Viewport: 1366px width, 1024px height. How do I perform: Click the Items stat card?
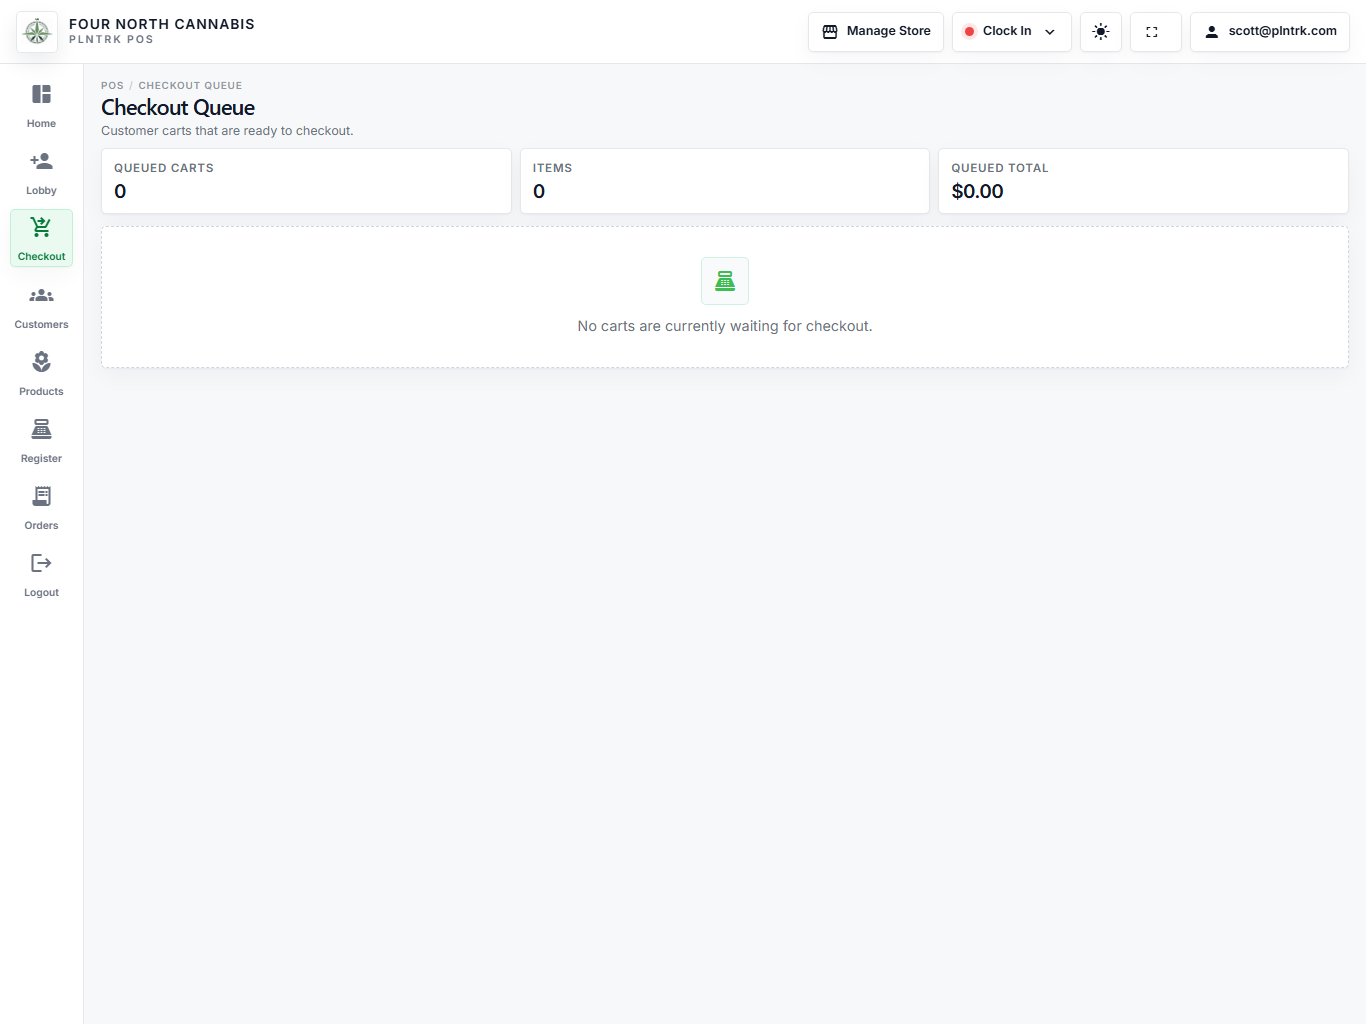click(725, 181)
